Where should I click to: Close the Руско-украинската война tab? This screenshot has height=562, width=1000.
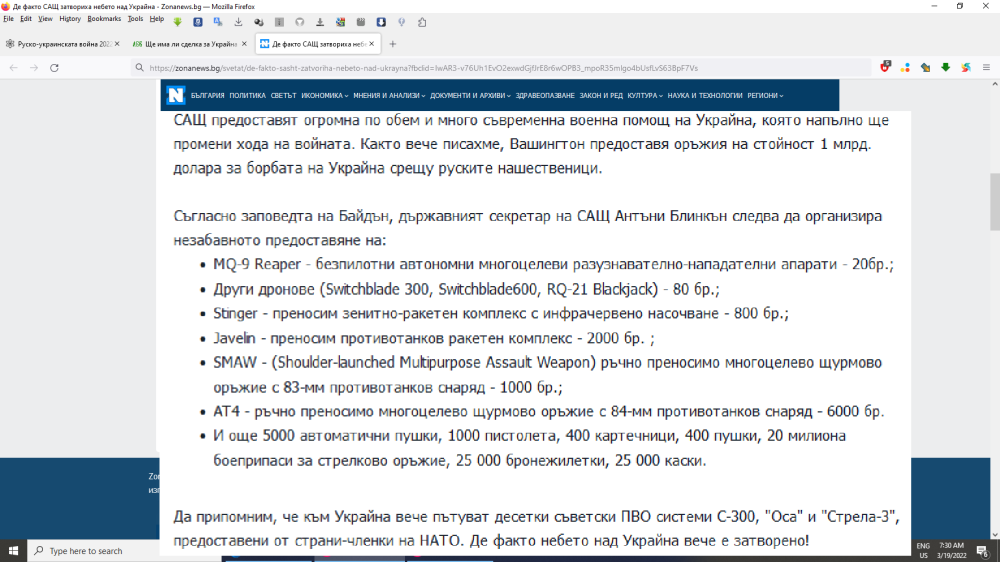click(117, 44)
